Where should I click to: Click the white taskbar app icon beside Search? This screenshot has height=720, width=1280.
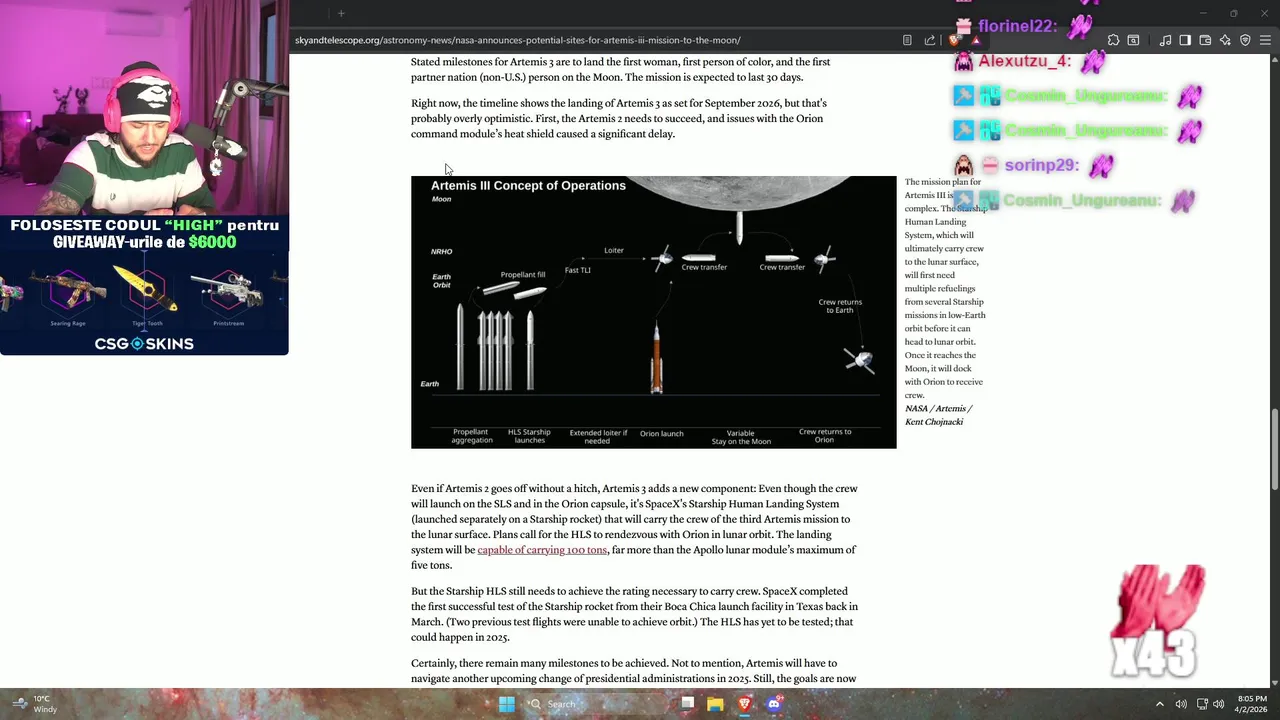point(687,704)
